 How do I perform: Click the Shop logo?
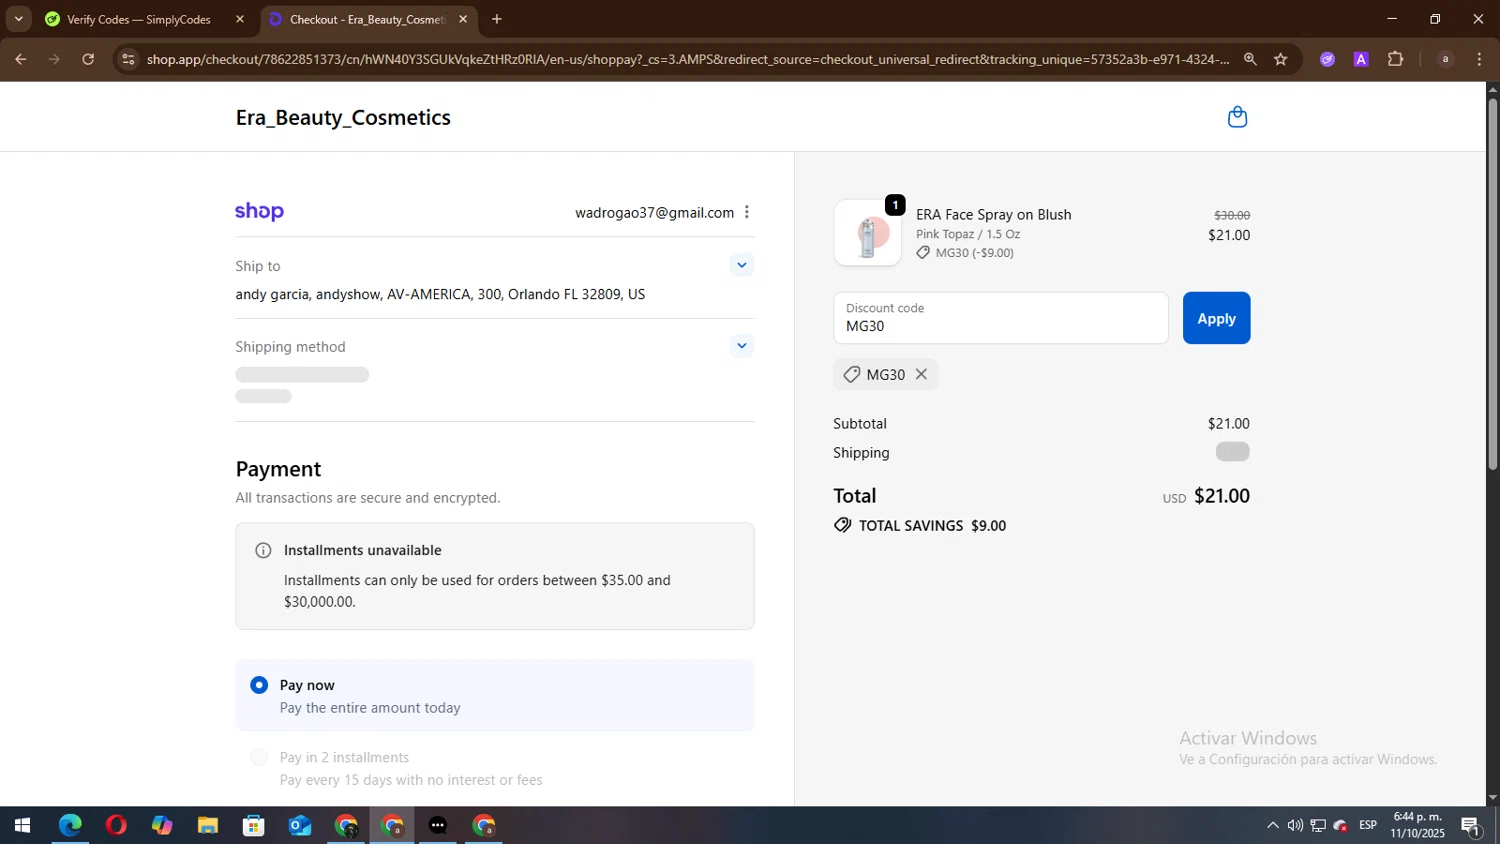260,212
